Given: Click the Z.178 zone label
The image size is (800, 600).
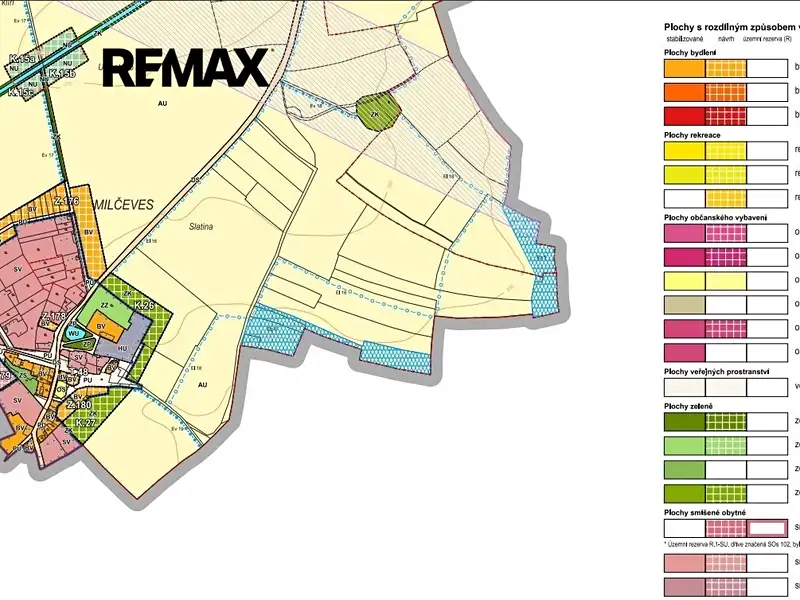Looking at the screenshot, I should pyautogui.click(x=54, y=316).
